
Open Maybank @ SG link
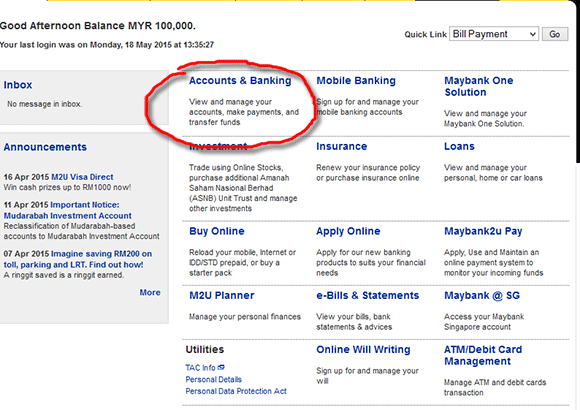482,296
